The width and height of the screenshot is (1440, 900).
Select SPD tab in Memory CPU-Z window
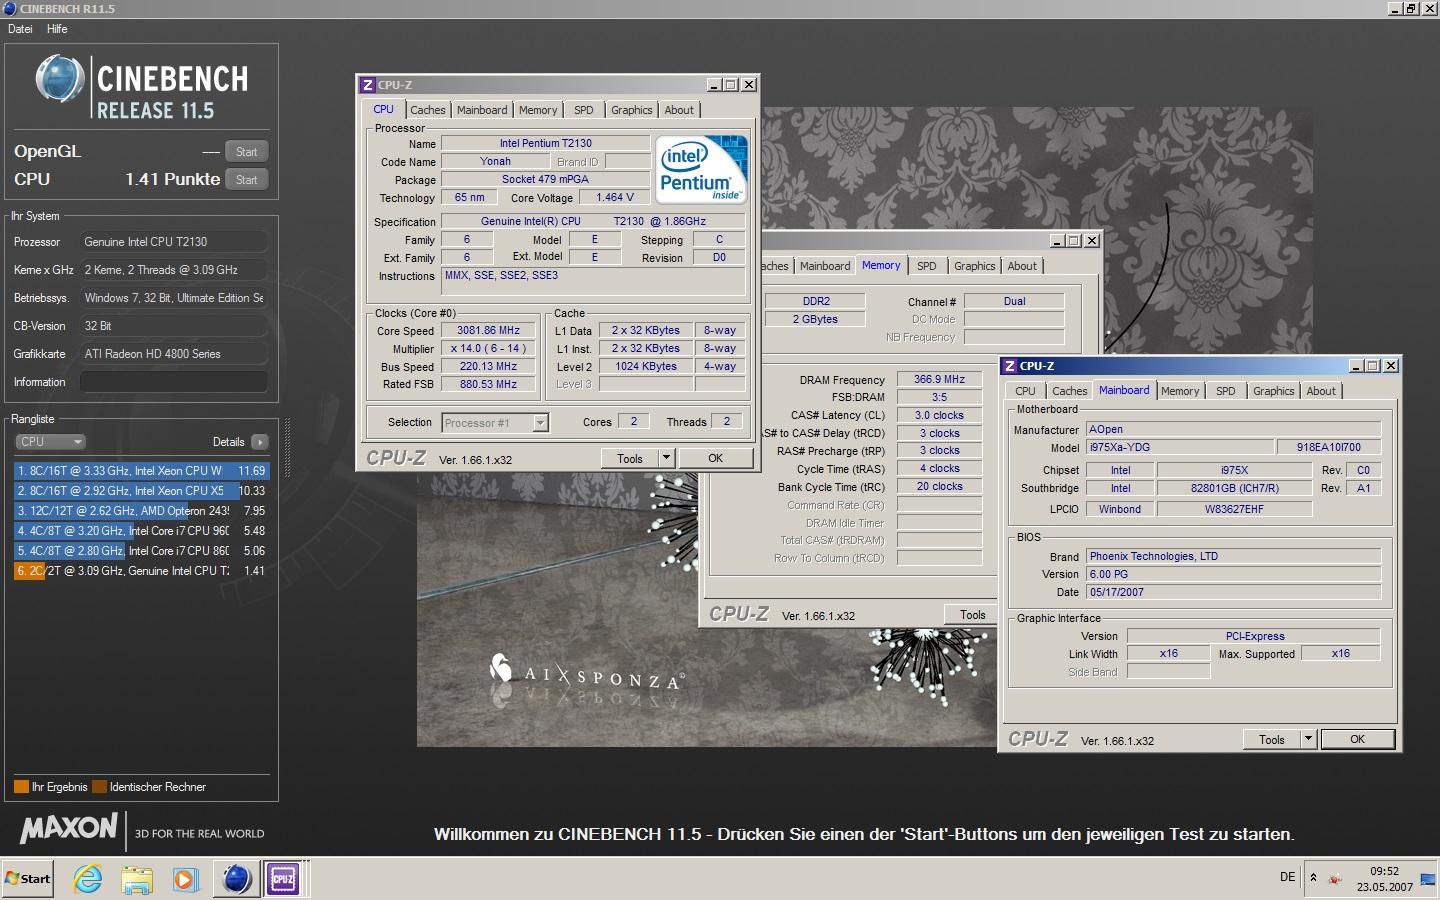coord(927,266)
